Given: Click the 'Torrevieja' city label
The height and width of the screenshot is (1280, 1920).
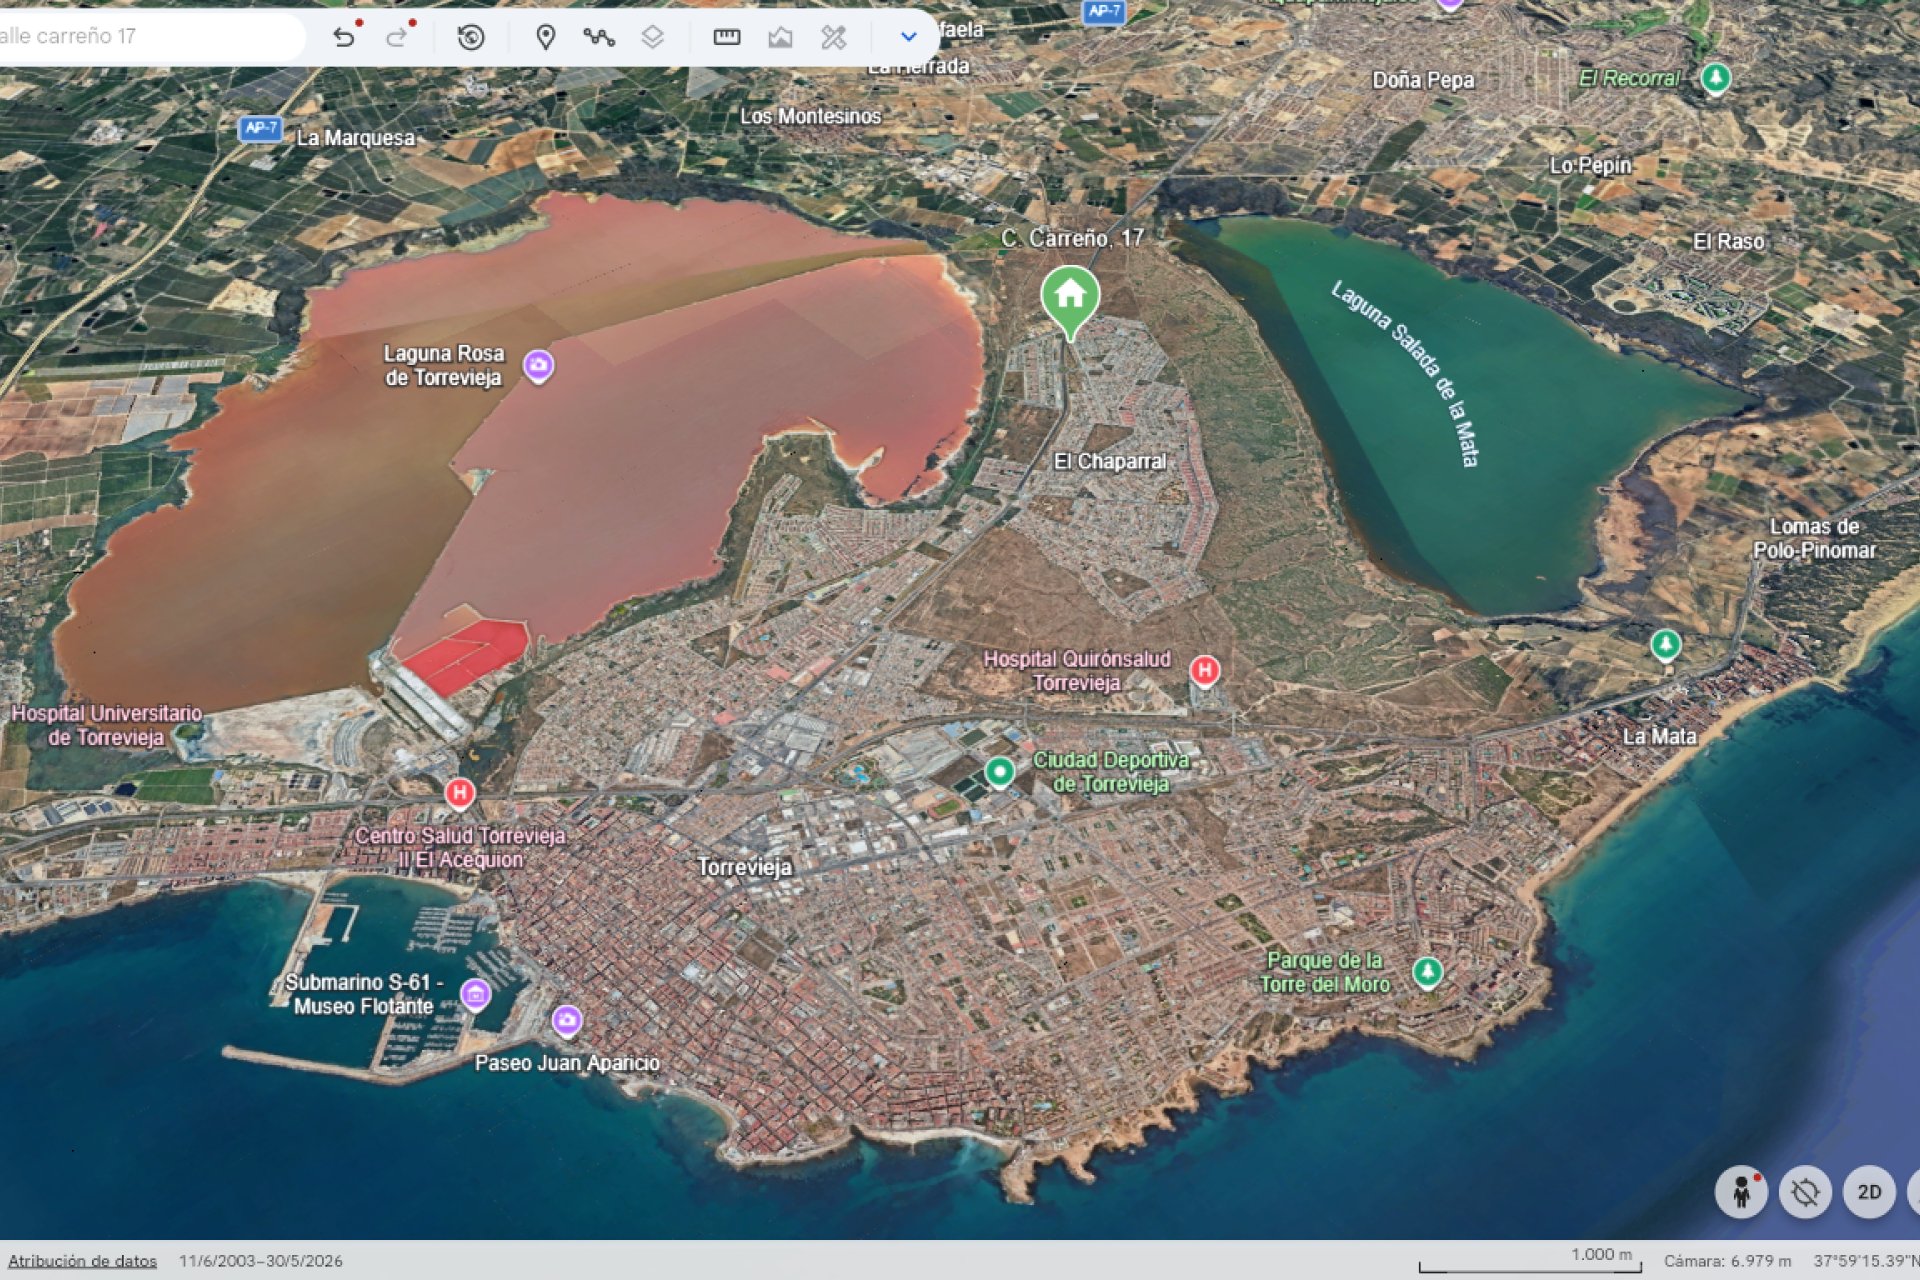Looking at the screenshot, I should tap(744, 867).
